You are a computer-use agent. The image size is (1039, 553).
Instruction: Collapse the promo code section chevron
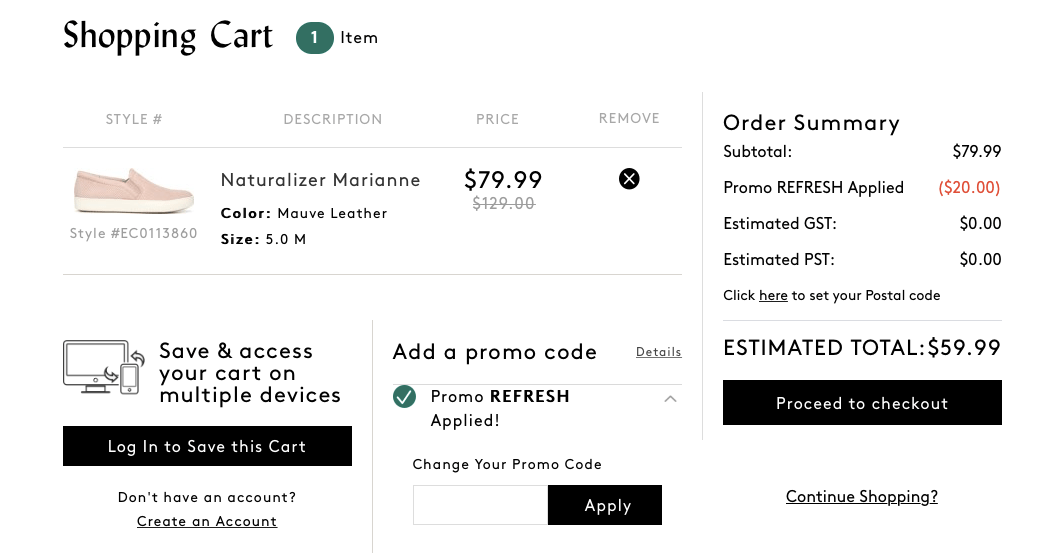(671, 399)
